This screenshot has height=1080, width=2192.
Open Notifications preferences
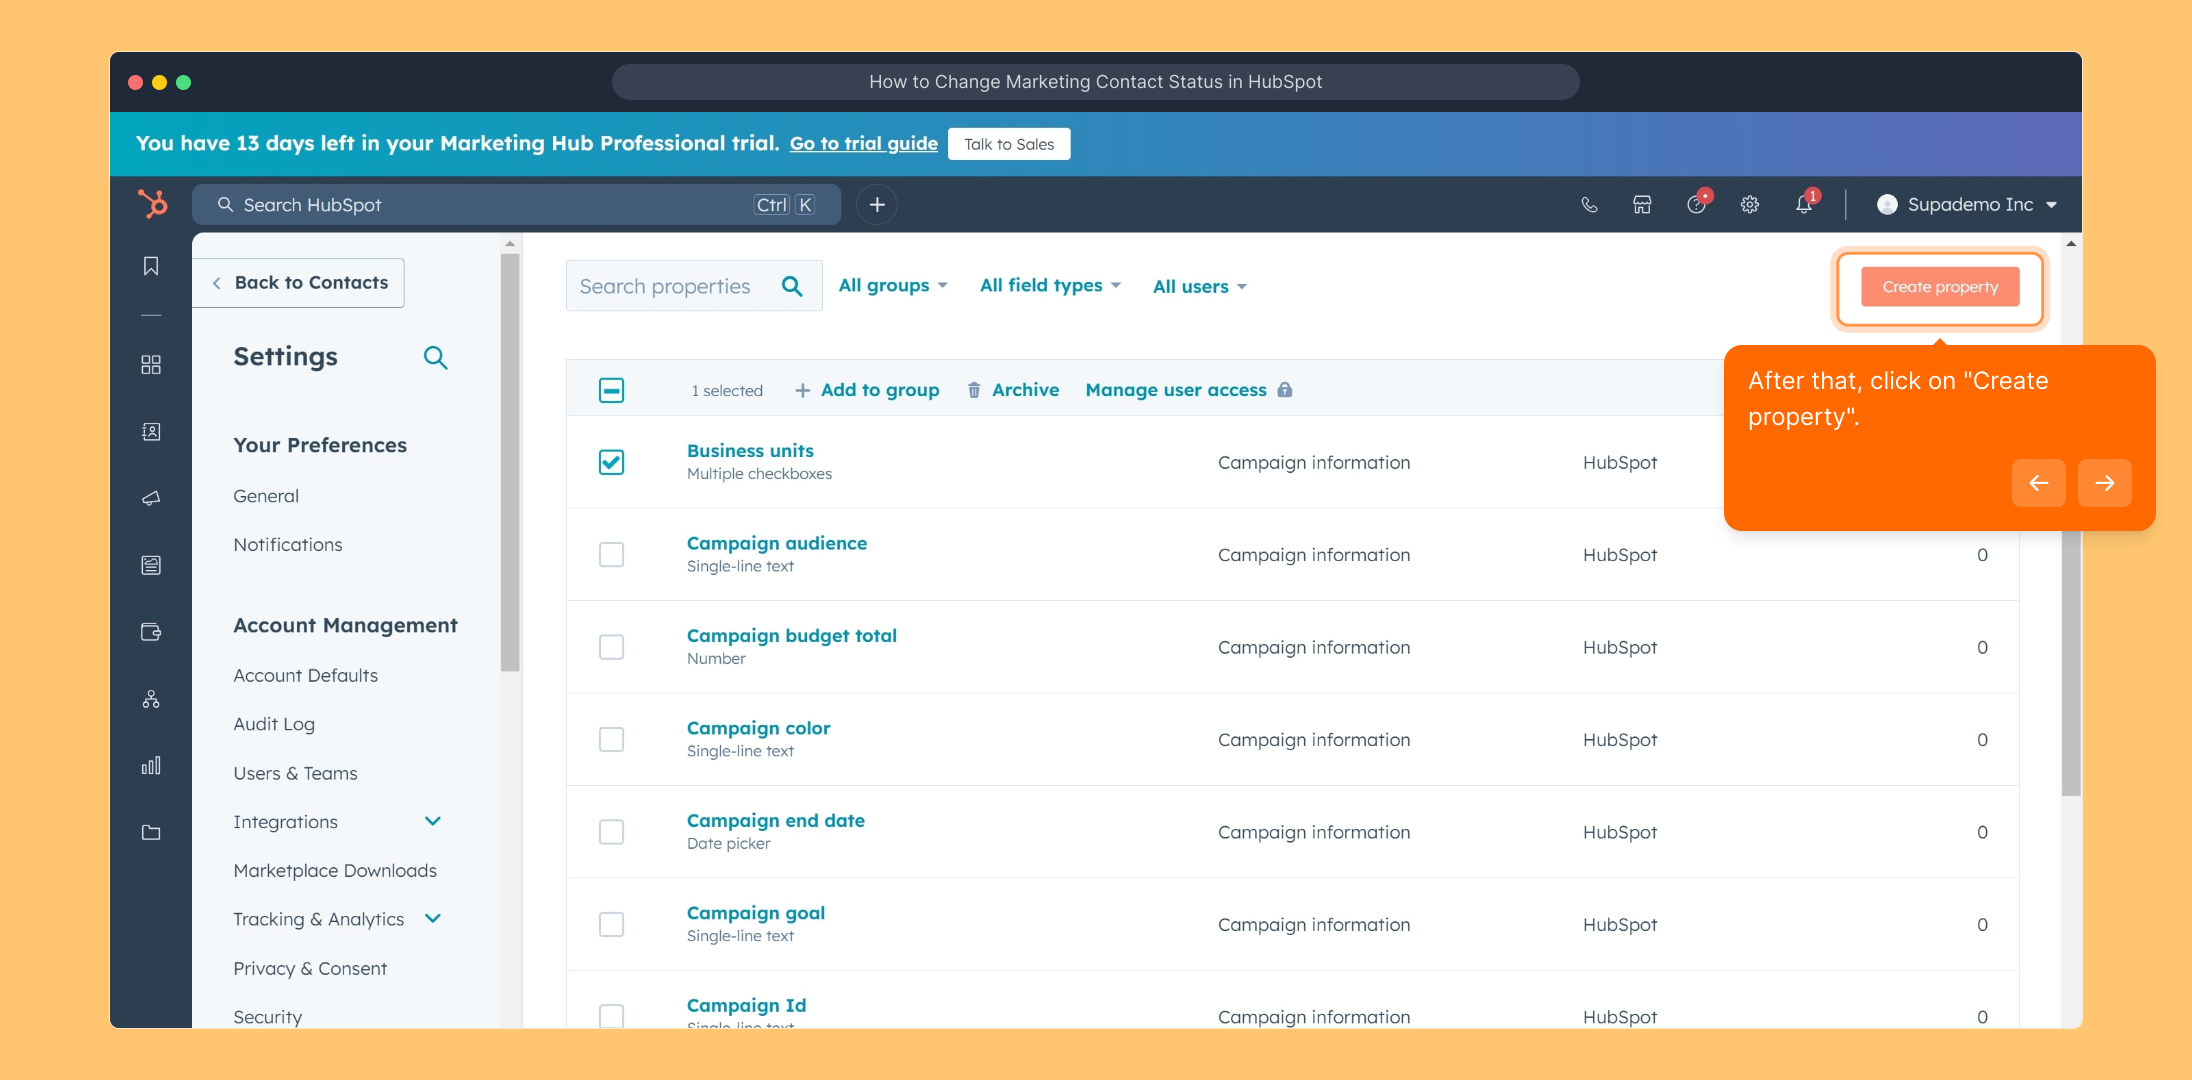tap(288, 545)
